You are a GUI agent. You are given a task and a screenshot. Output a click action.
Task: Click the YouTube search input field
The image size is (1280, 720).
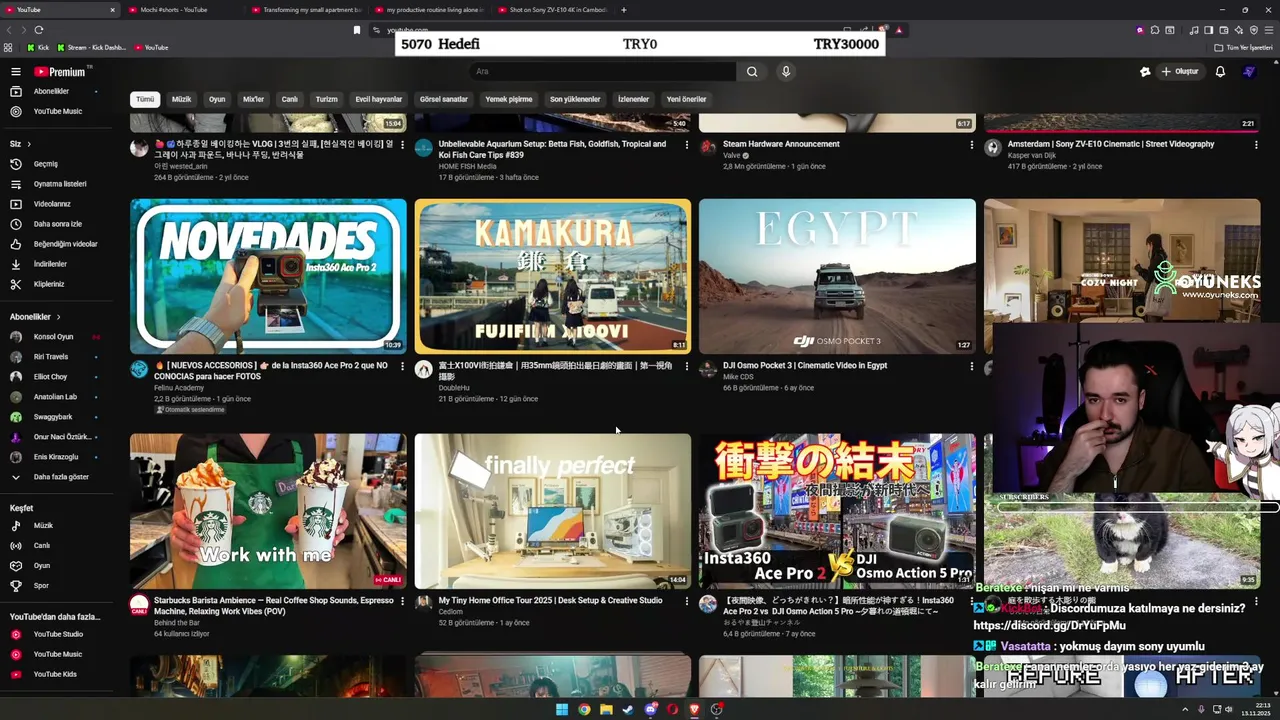[x=603, y=72]
